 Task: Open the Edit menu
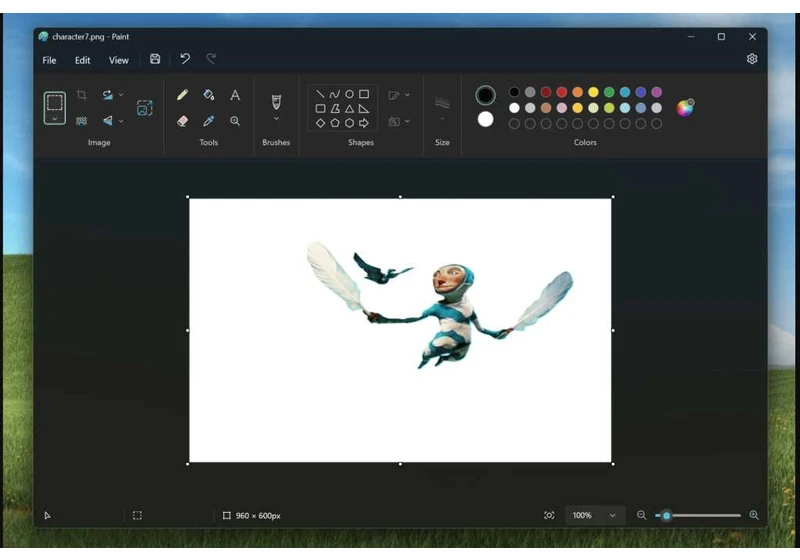pos(83,60)
